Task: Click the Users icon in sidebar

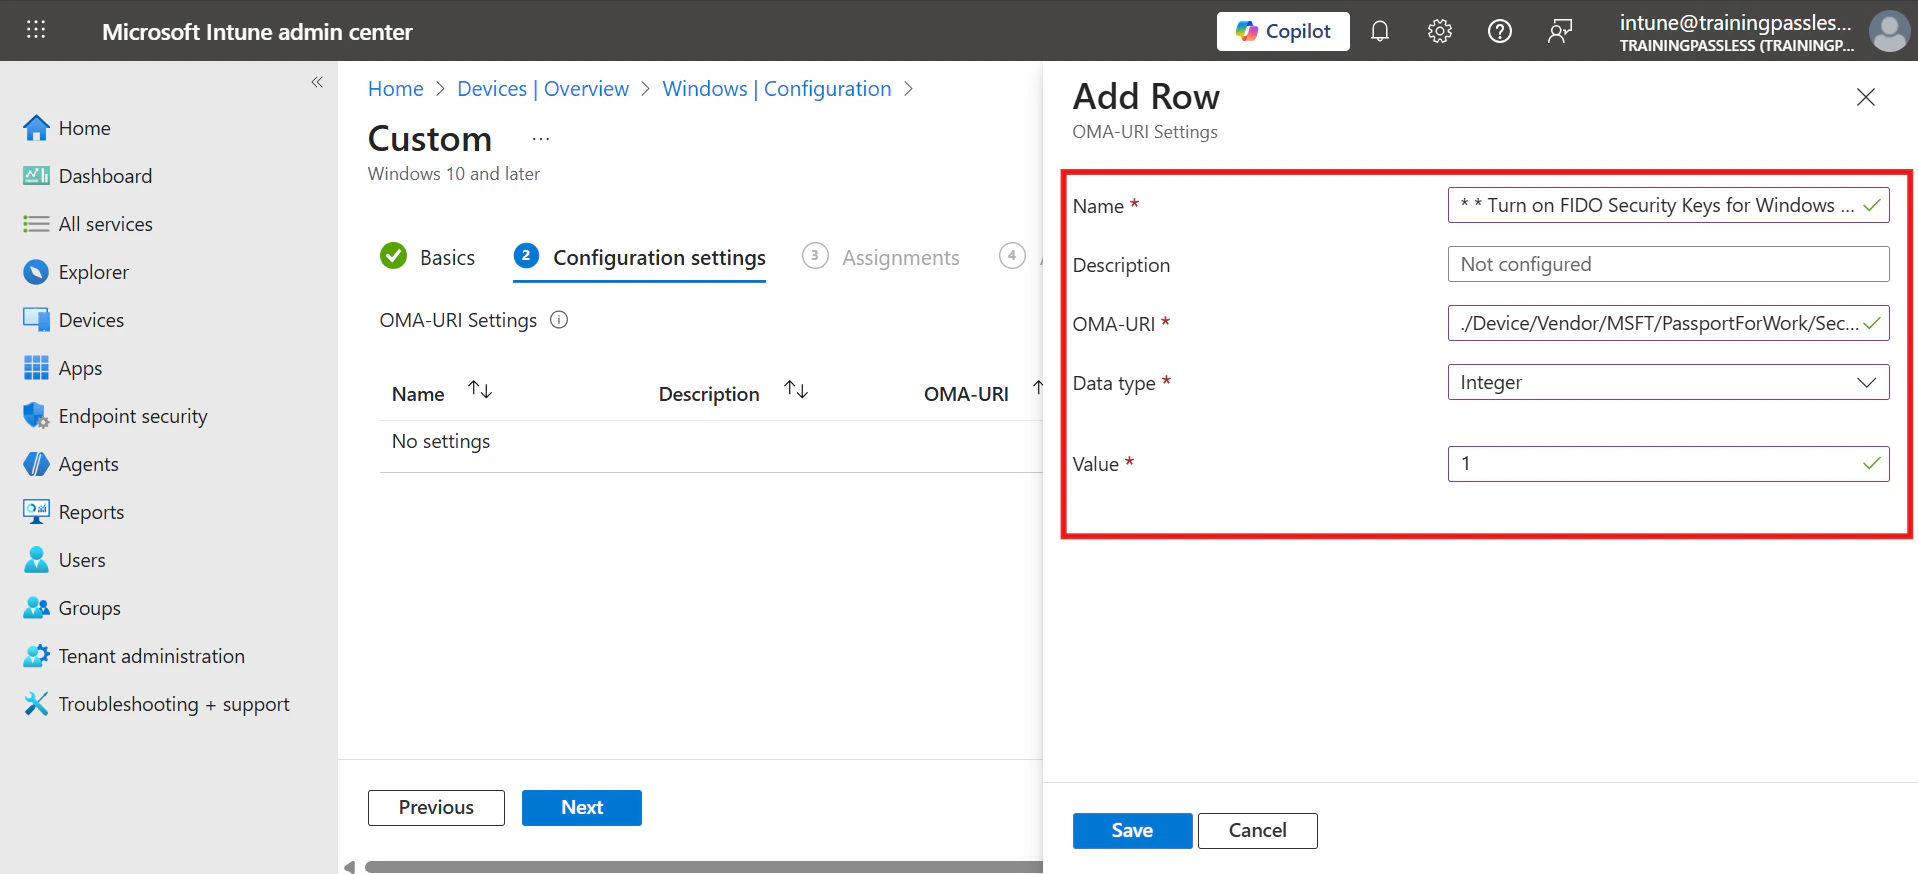Action: [36, 560]
